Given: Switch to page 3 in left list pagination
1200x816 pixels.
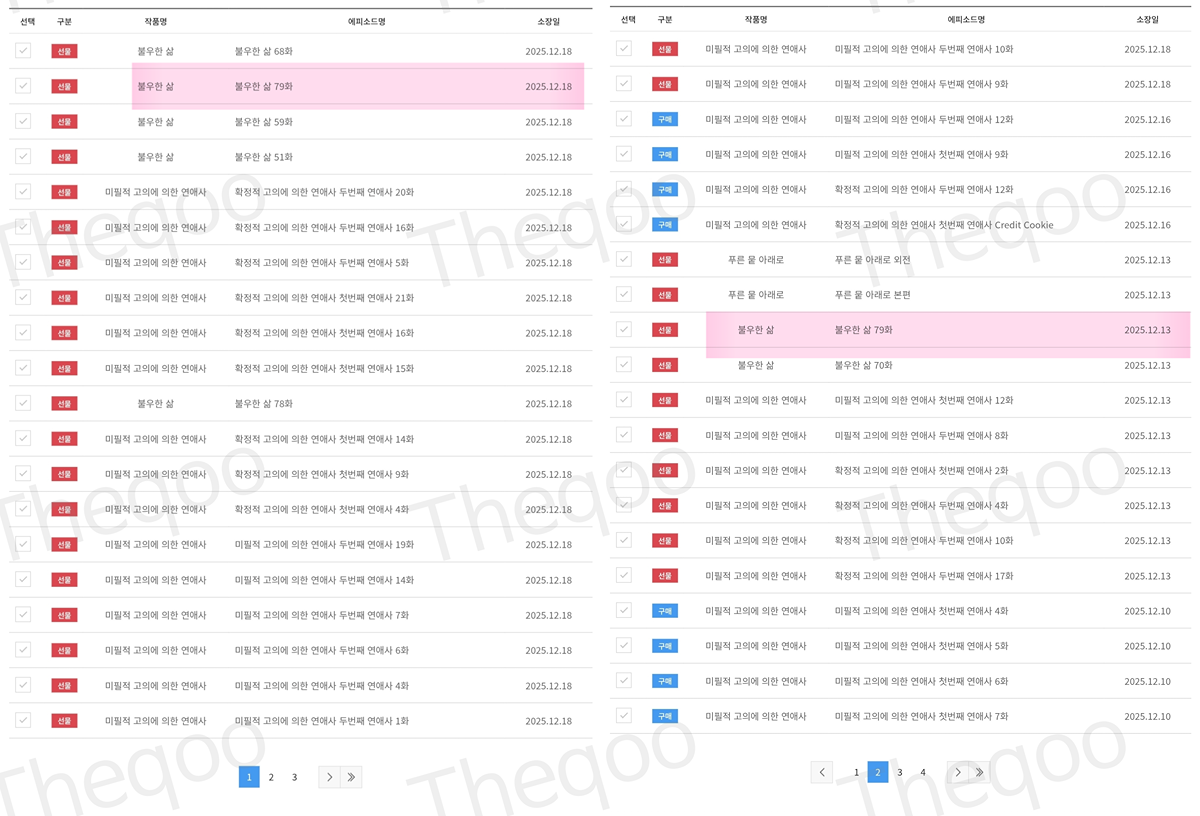Looking at the screenshot, I should coord(294,777).
